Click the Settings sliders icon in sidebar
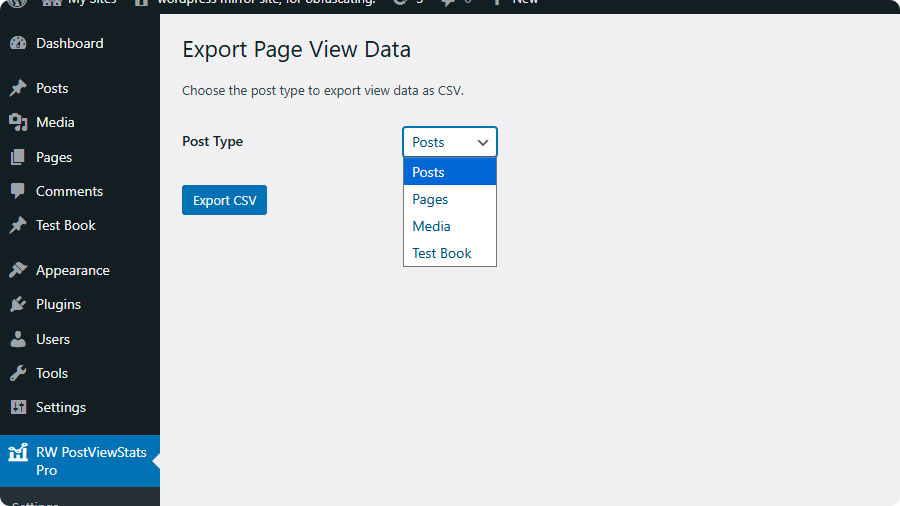Viewport: 900px width, 506px height. tap(18, 407)
